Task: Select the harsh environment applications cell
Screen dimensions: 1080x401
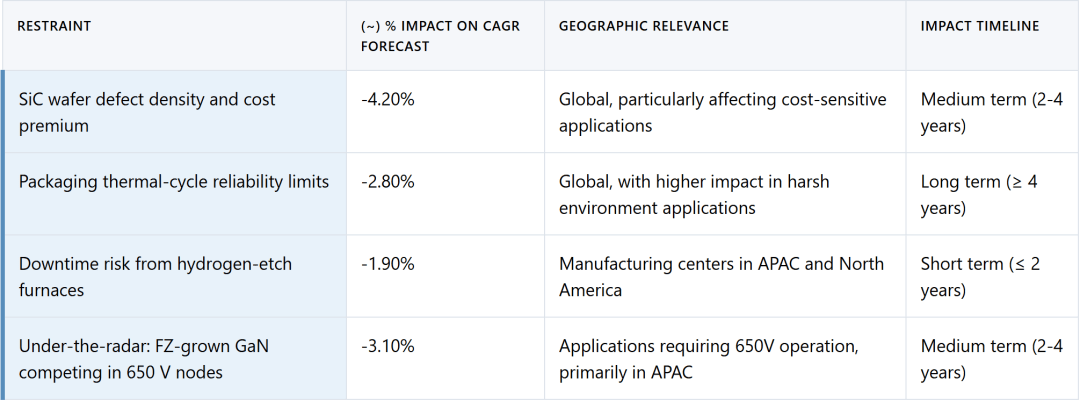Action: (694, 195)
